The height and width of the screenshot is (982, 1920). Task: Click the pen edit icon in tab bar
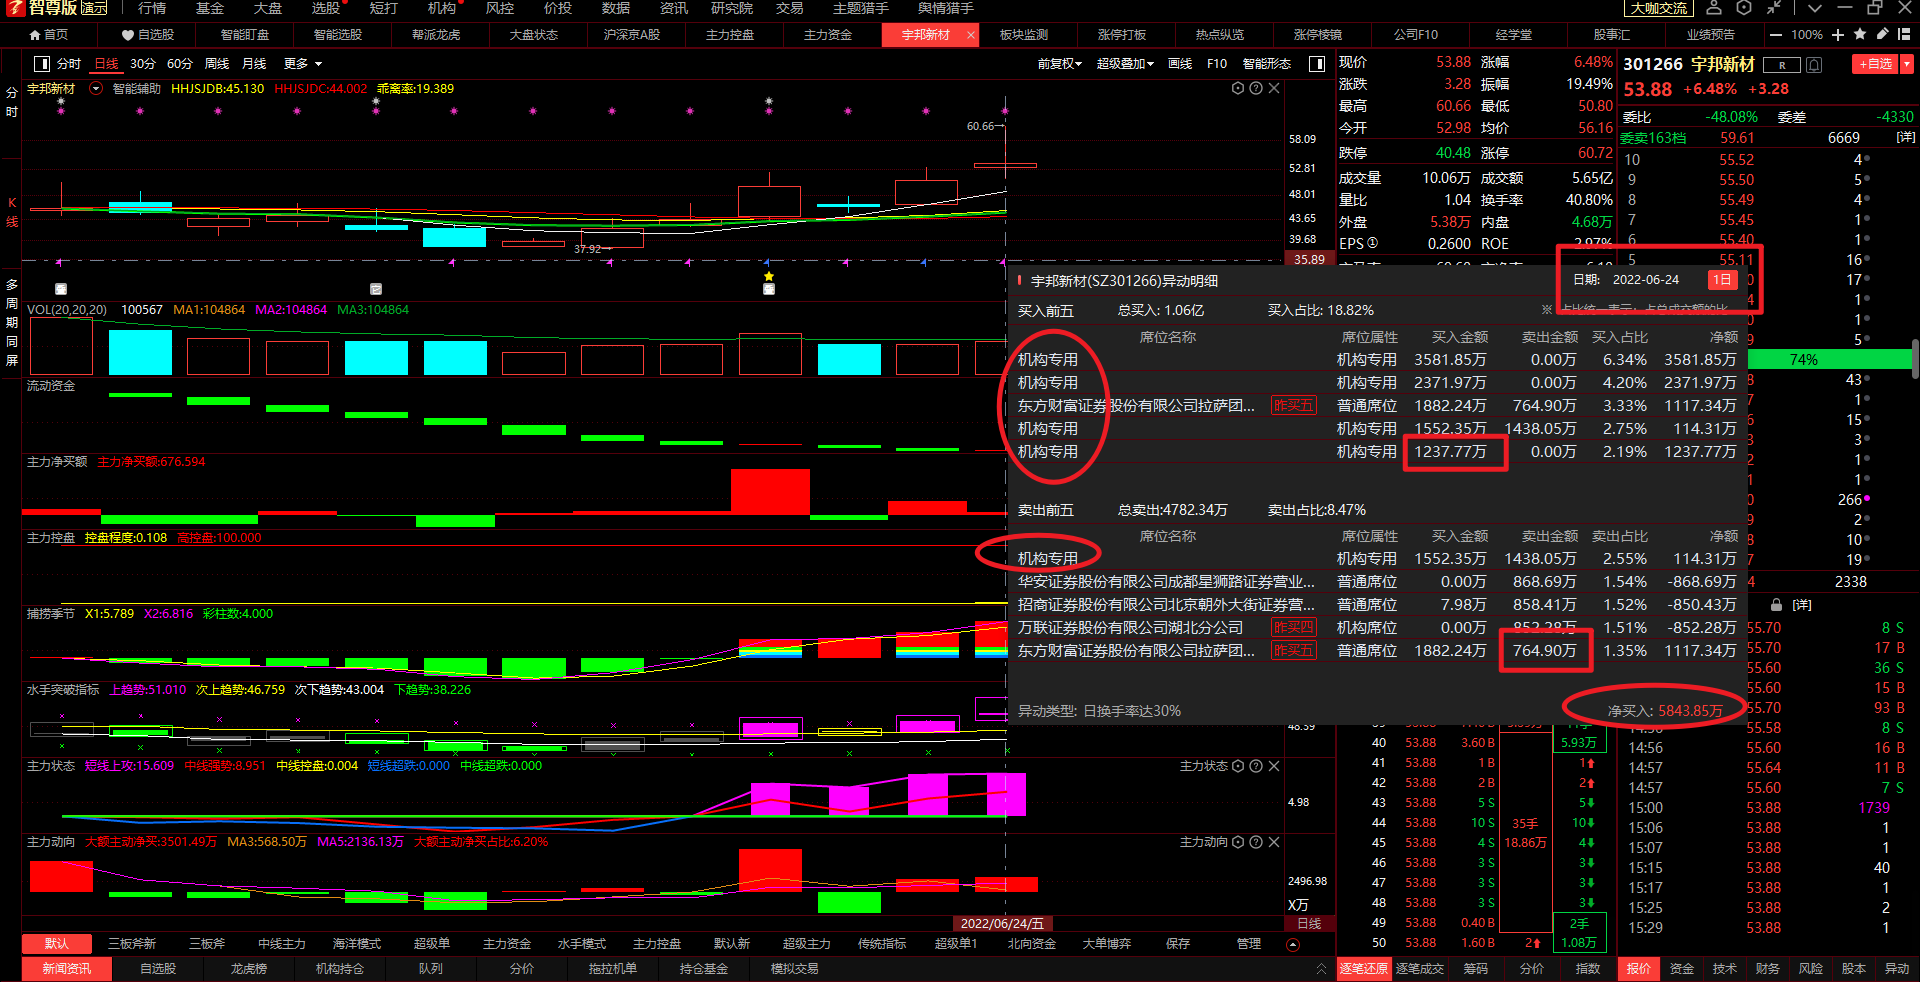tap(1882, 34)
